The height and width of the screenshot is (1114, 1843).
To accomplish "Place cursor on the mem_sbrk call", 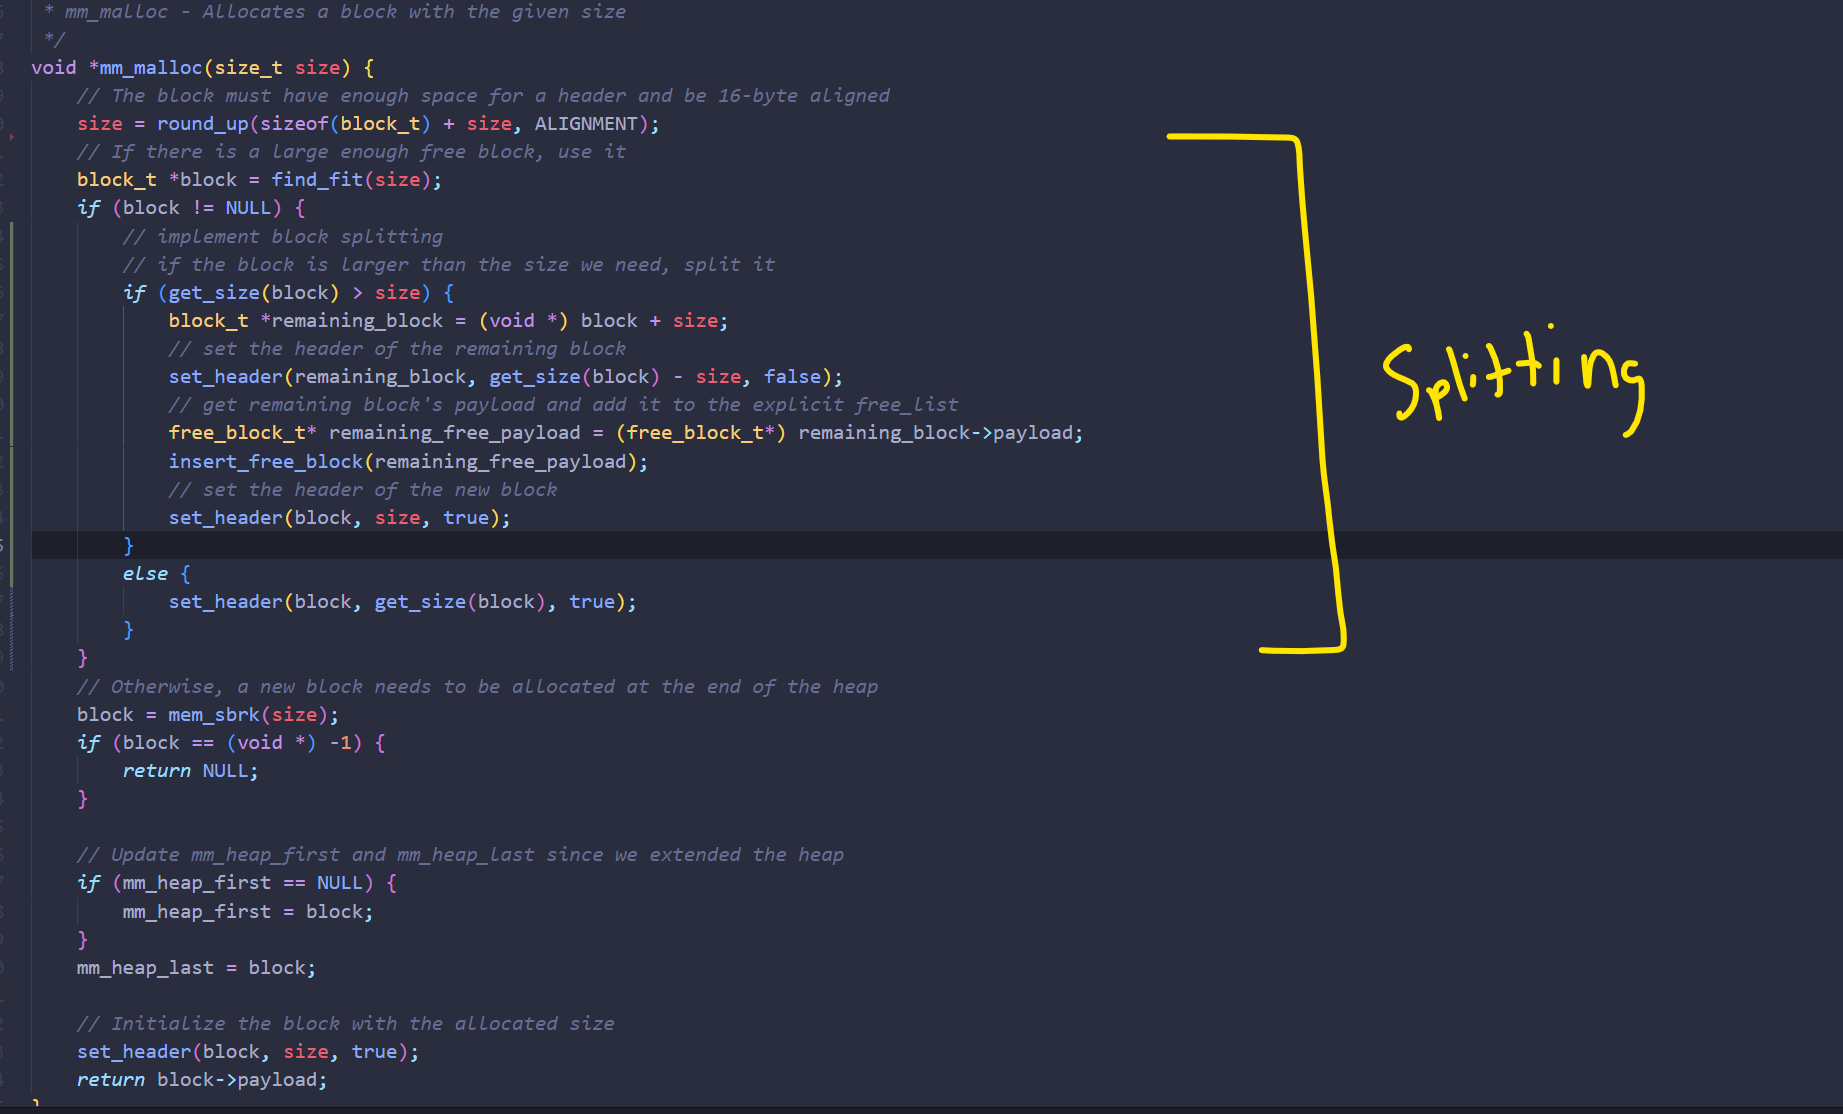I will point(213,715).
